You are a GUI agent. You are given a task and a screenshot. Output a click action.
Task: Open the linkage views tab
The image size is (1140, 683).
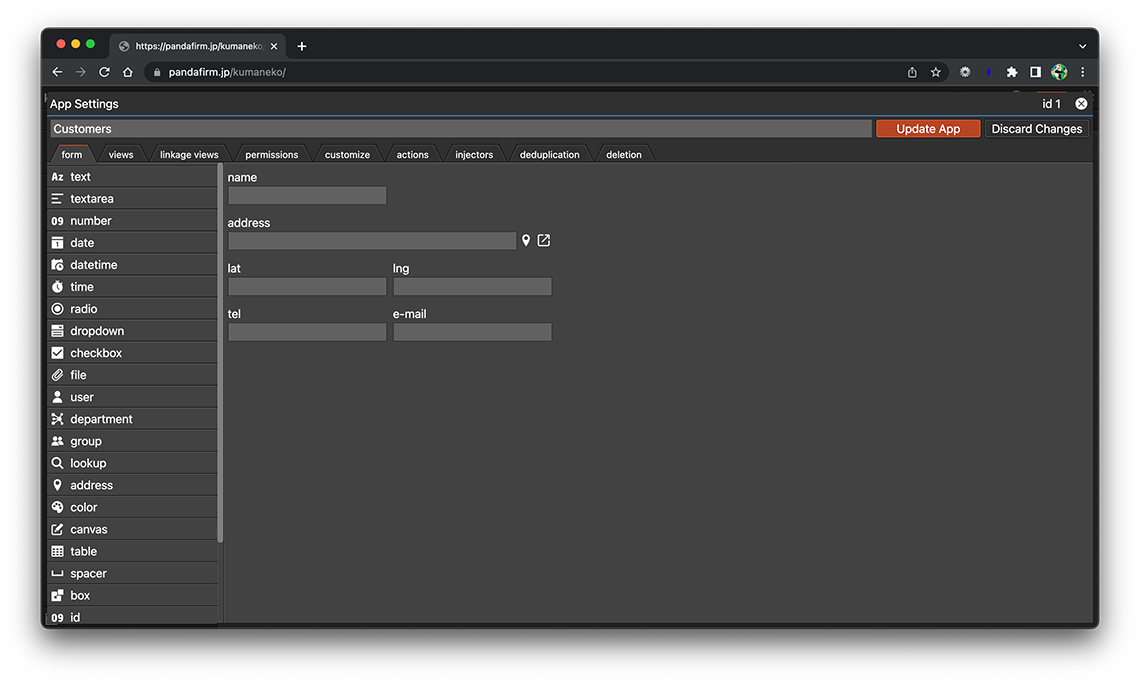tap(189, 155)
